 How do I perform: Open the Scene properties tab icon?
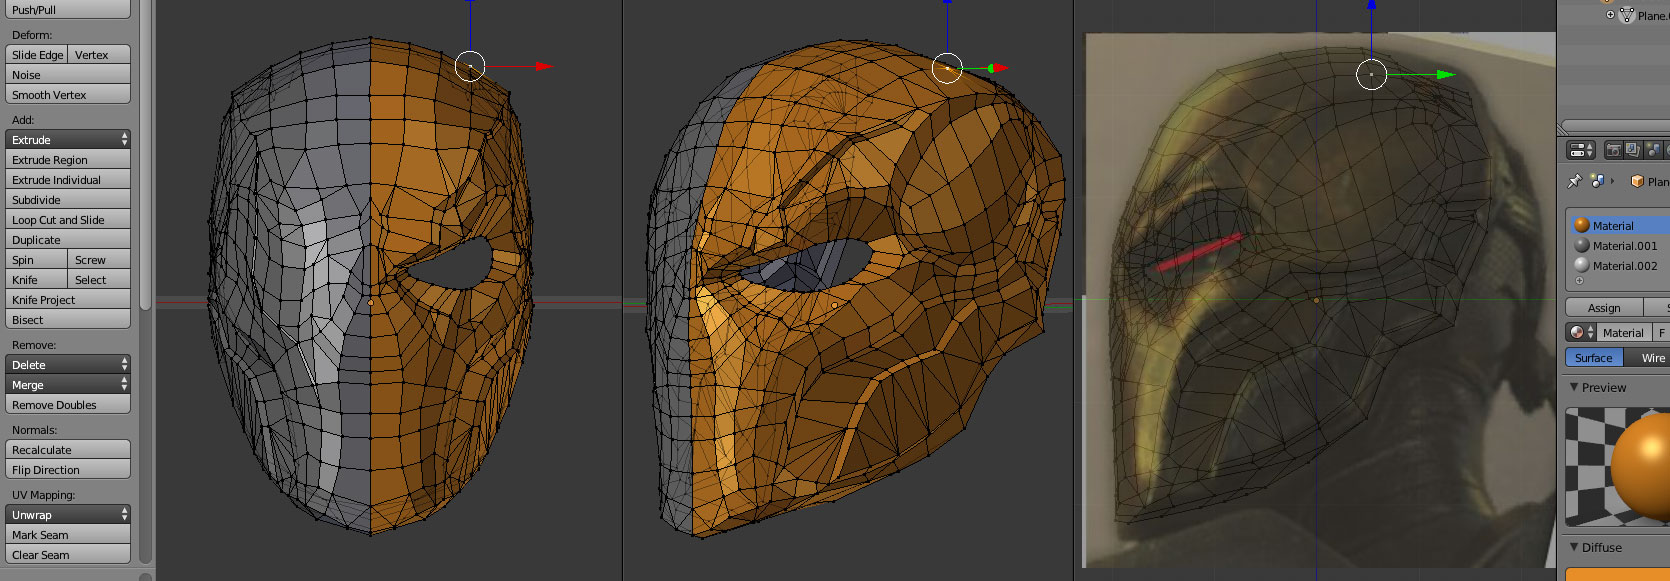coord(1653,150)
